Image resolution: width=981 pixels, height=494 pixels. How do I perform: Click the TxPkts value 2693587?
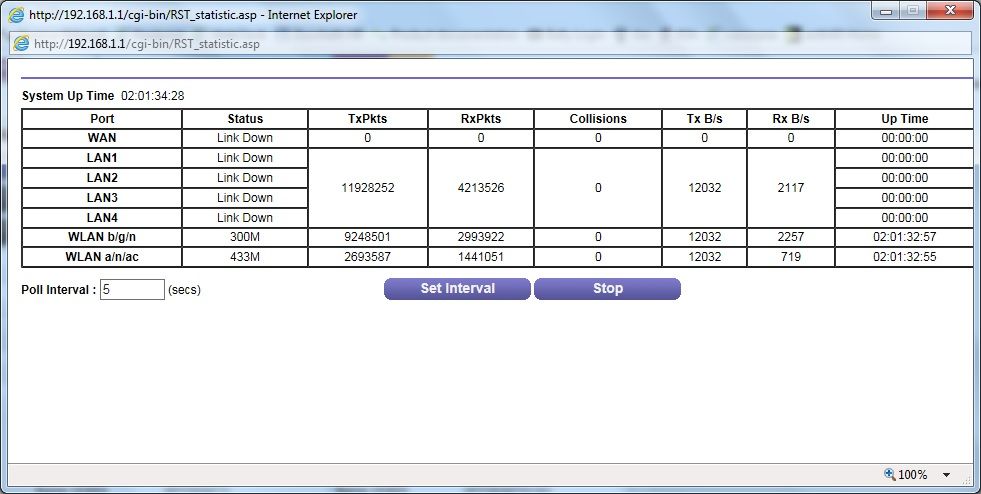368,257
